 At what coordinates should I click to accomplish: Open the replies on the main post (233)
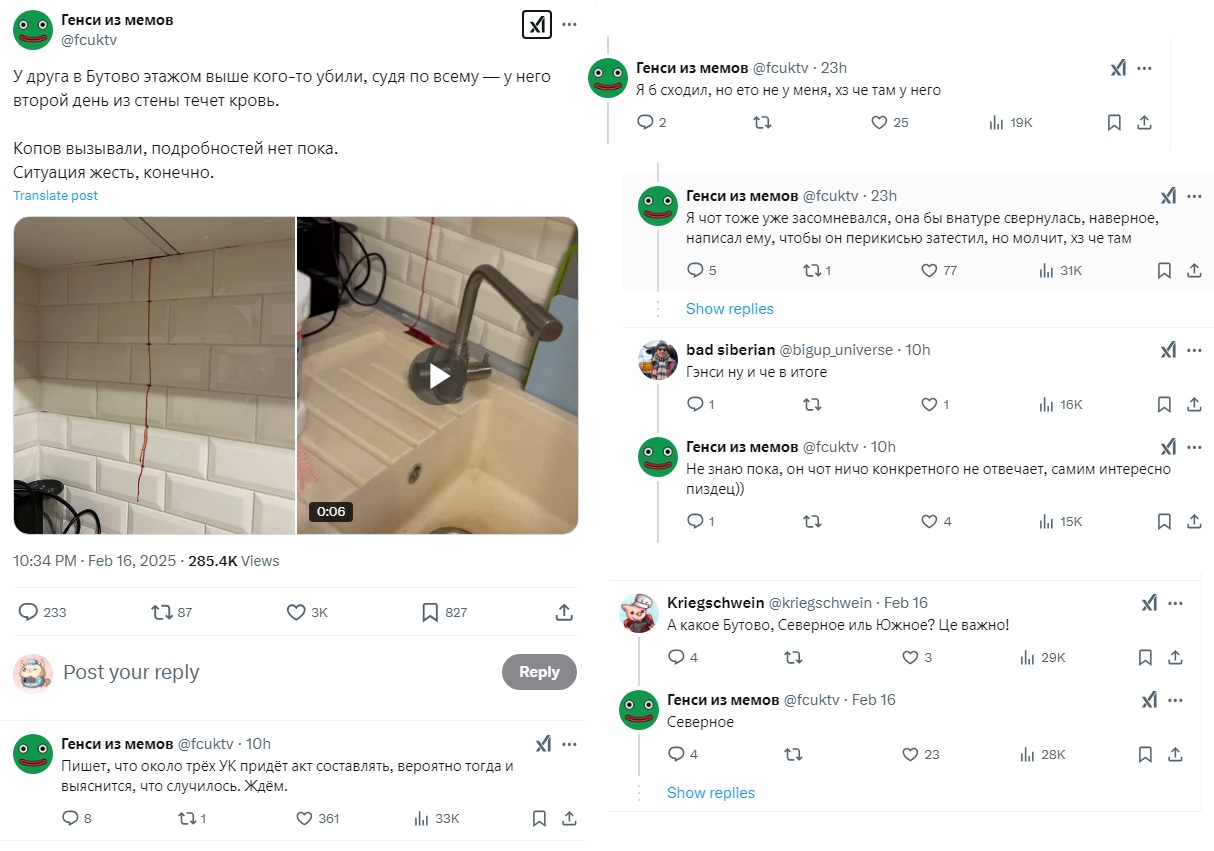[29, 612]
